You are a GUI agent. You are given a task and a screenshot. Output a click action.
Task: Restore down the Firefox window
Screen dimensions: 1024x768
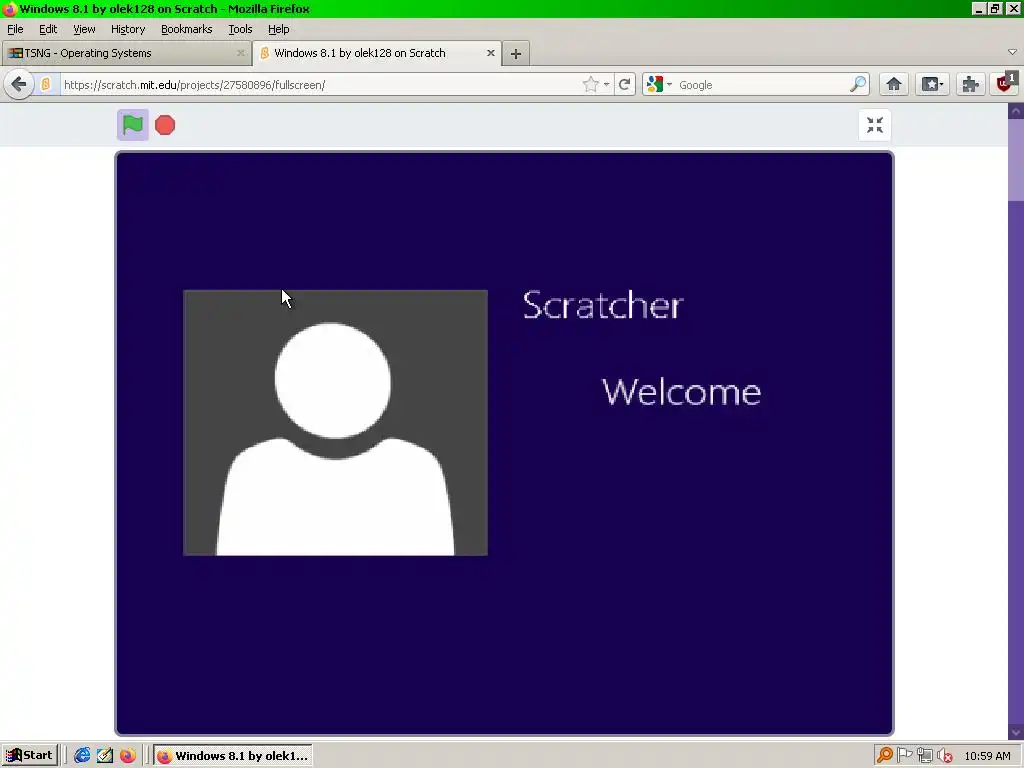(x=995, y=8)
